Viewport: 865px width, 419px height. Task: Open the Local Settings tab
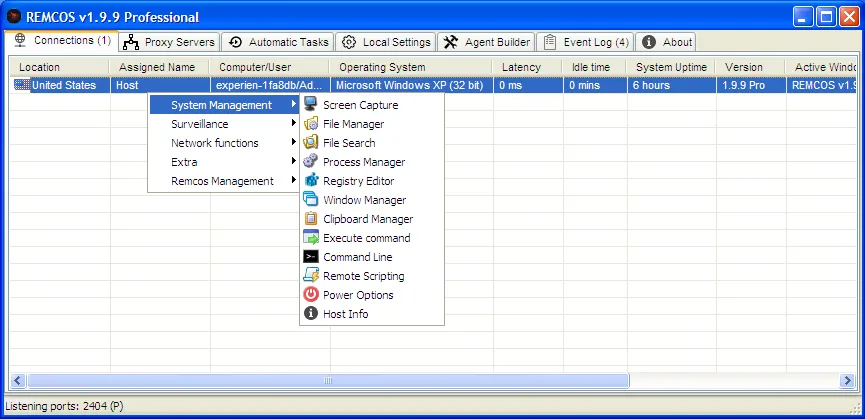tap(386, 42)
